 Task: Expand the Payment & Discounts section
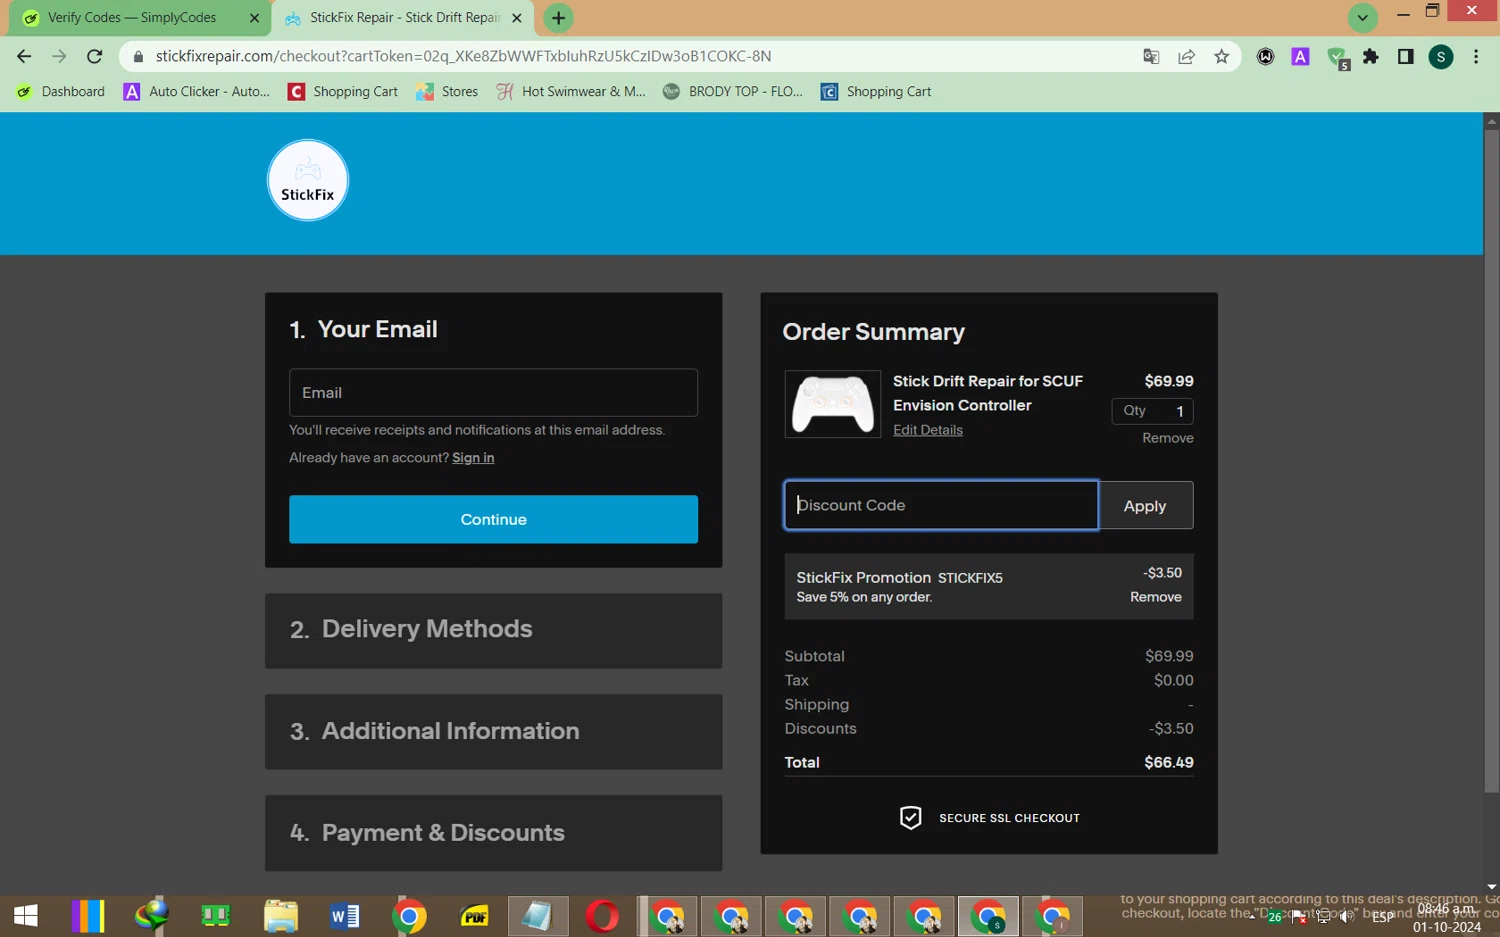(493, 833)
